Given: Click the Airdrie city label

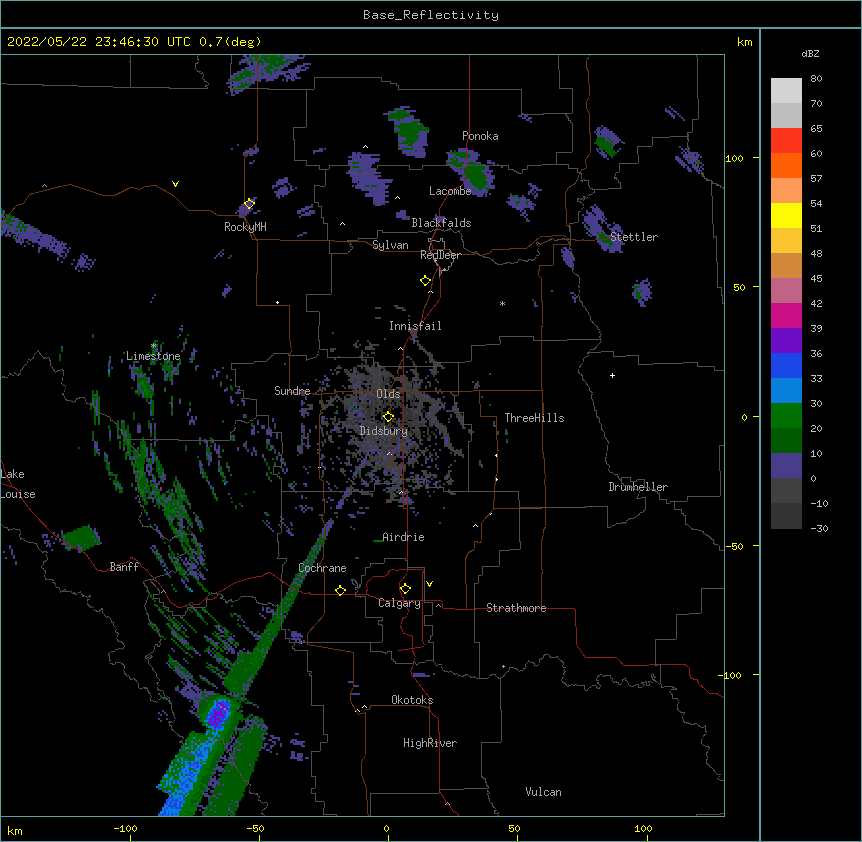Looking at the screenshot, I should tap(403, 537).
